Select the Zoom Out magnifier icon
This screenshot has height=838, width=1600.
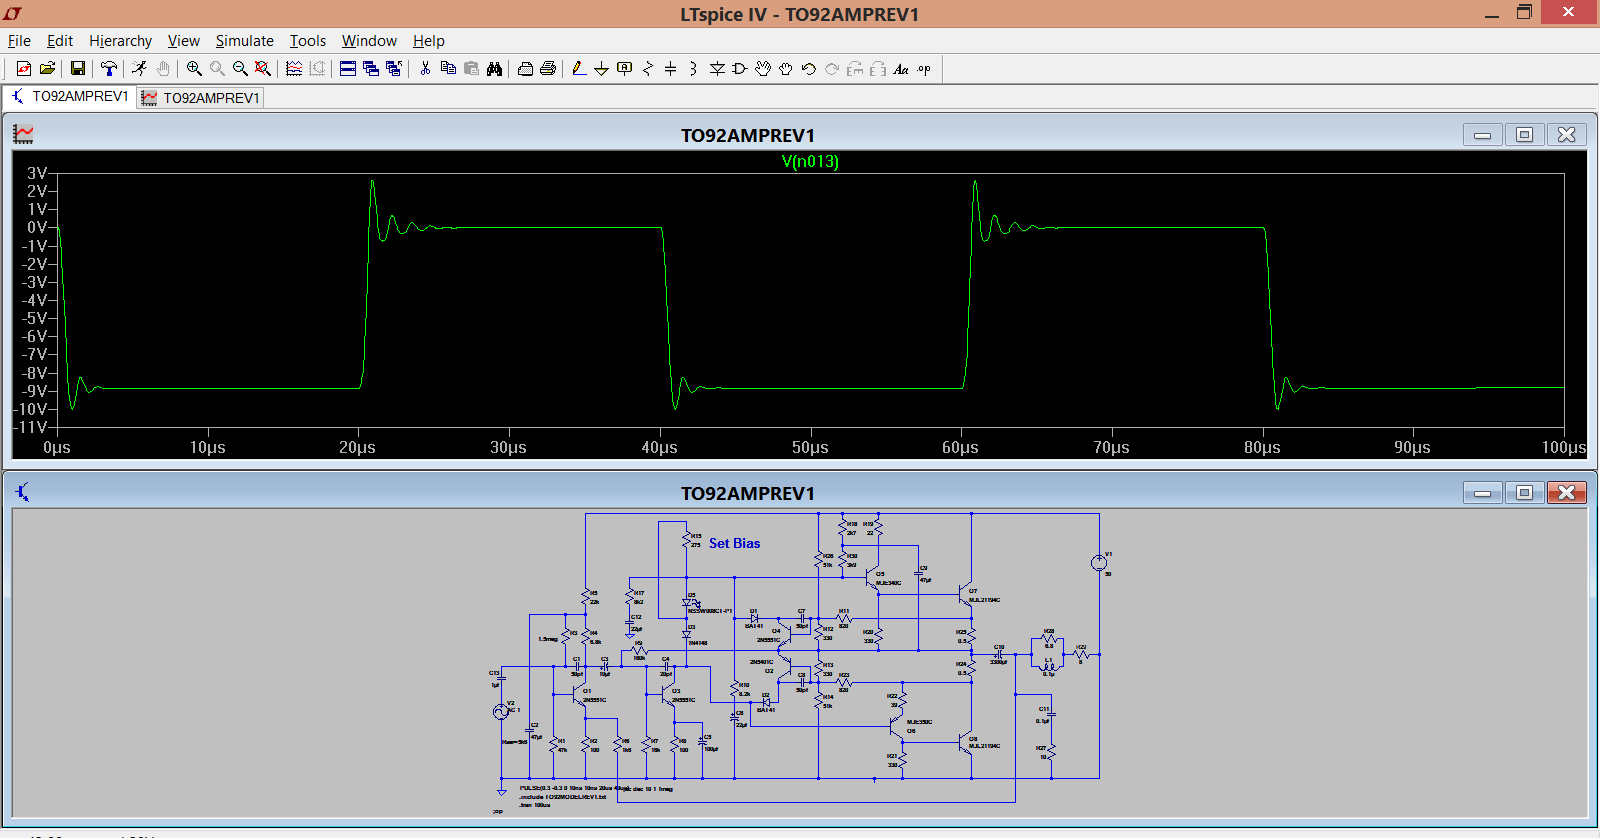[x=240, y=69]
